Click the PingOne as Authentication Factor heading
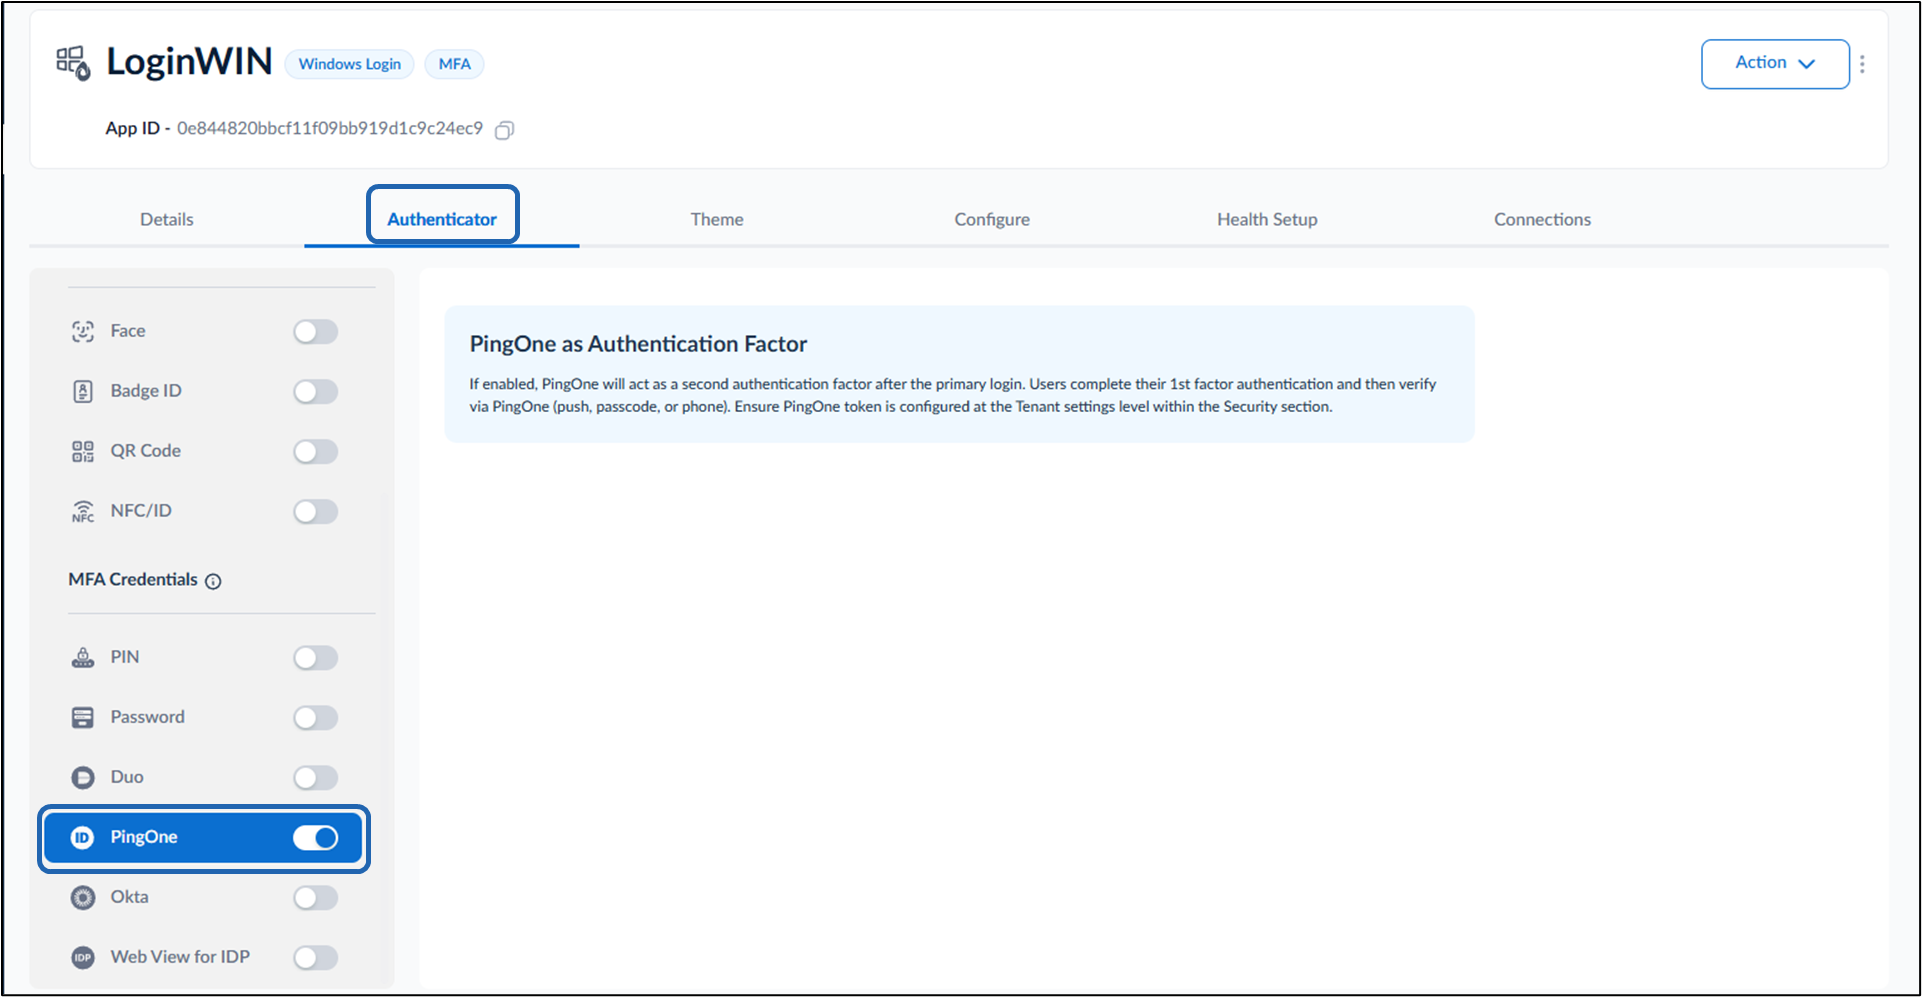Screen dimensions: 1922x997 (x=638, y=344)
